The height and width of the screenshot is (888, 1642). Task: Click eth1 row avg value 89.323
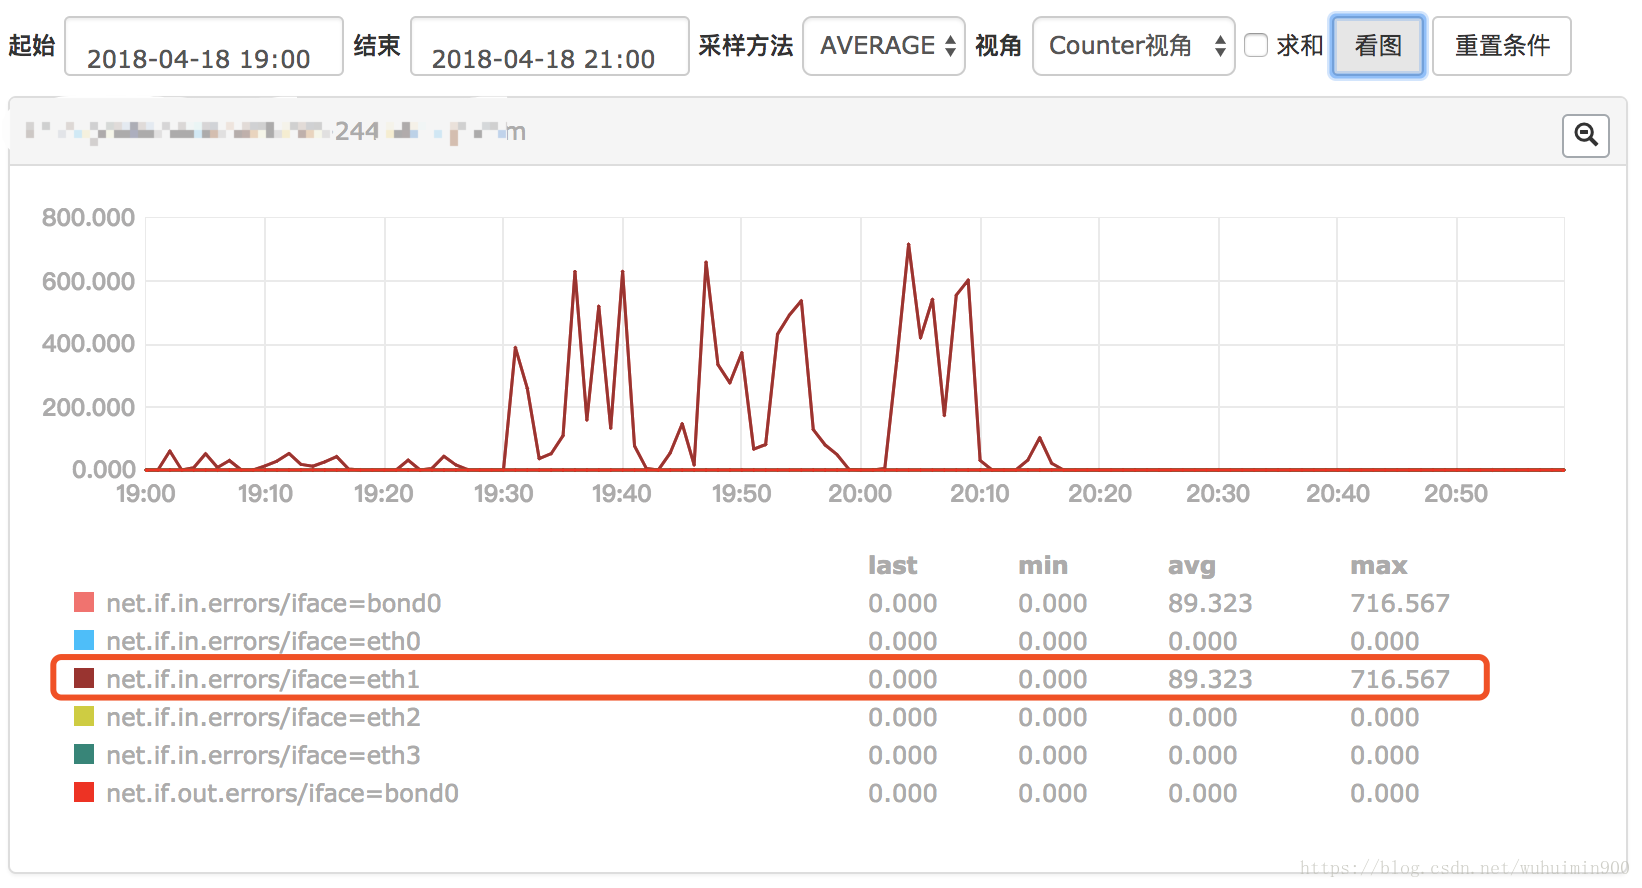pyautogui.click(x=1210, y=679)
